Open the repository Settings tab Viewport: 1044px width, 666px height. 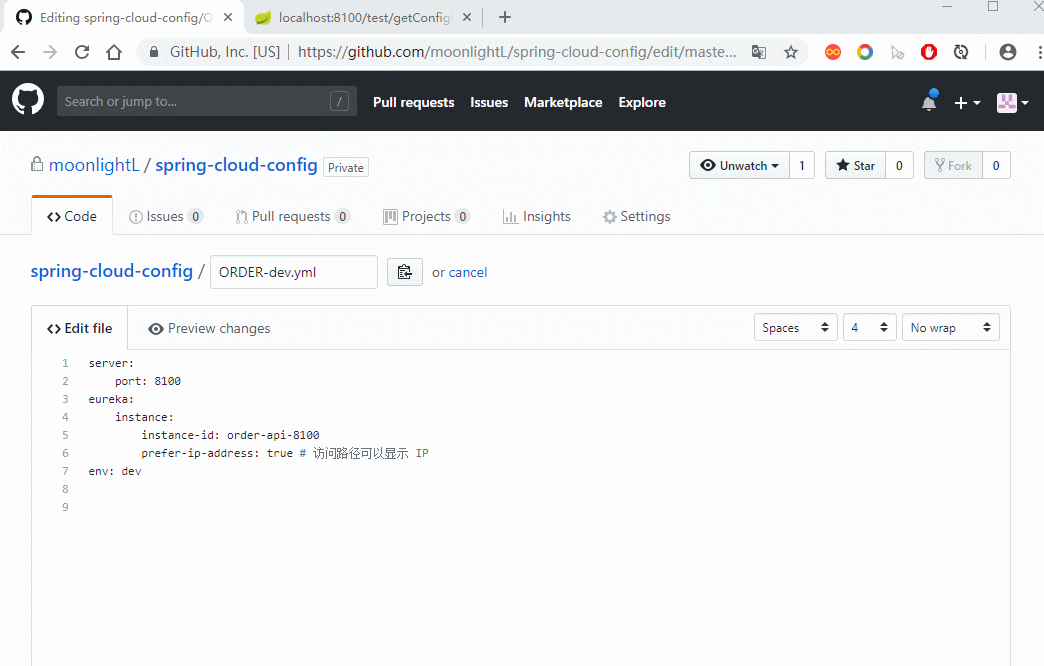637,216
